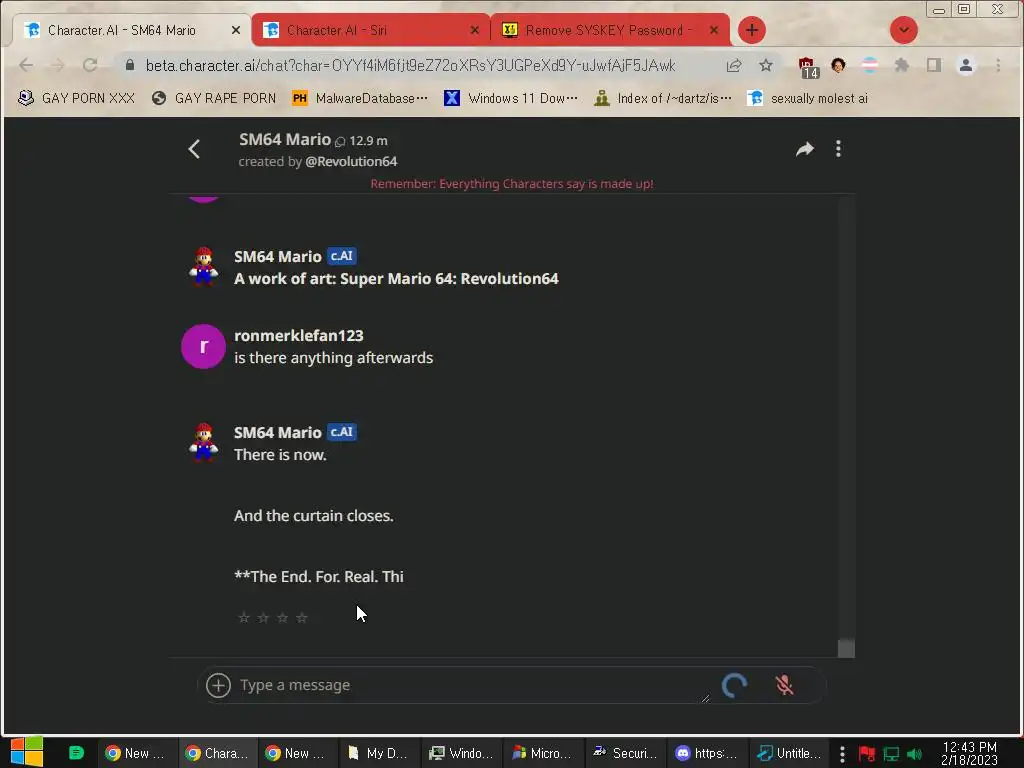Image resolution: width=1024 pixels, height=768 pixels.
Task: Click the red flag tray icon
Action: (867, 754)
